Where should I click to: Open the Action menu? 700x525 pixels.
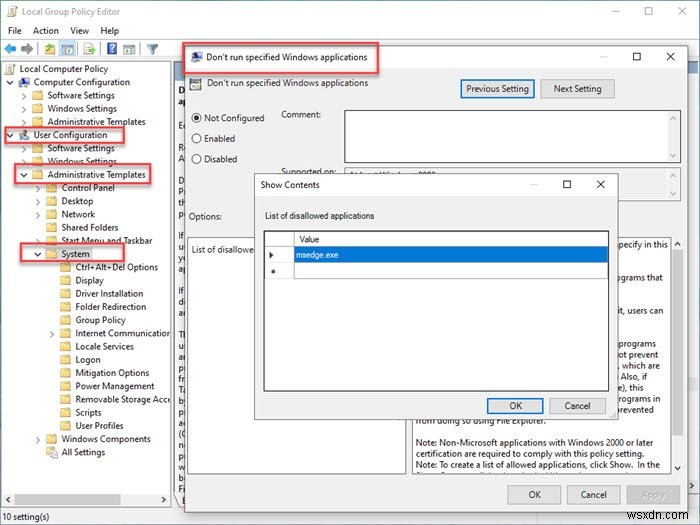(46, 30)
